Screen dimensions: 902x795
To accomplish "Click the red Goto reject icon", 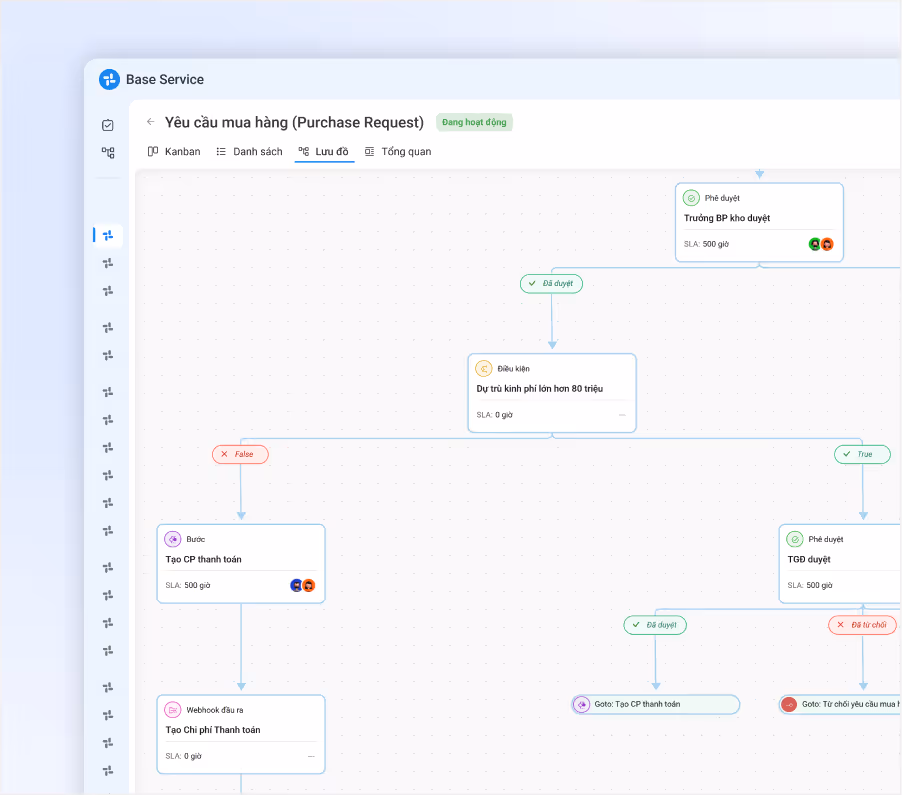I will [x=789, y=704].
